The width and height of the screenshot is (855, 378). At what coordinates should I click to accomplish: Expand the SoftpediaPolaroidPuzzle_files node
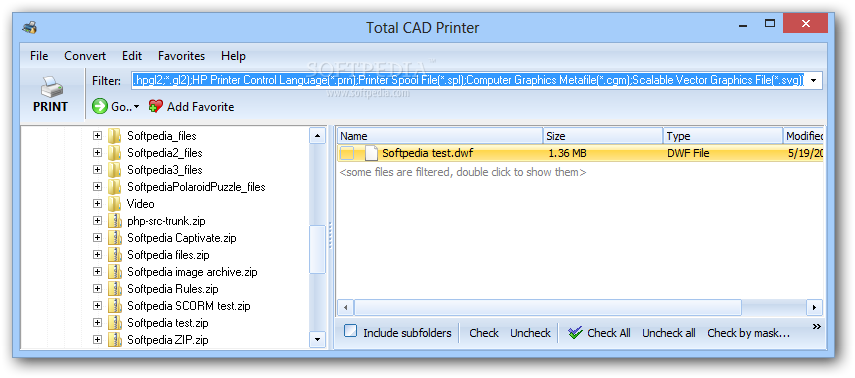pos(97,187)
